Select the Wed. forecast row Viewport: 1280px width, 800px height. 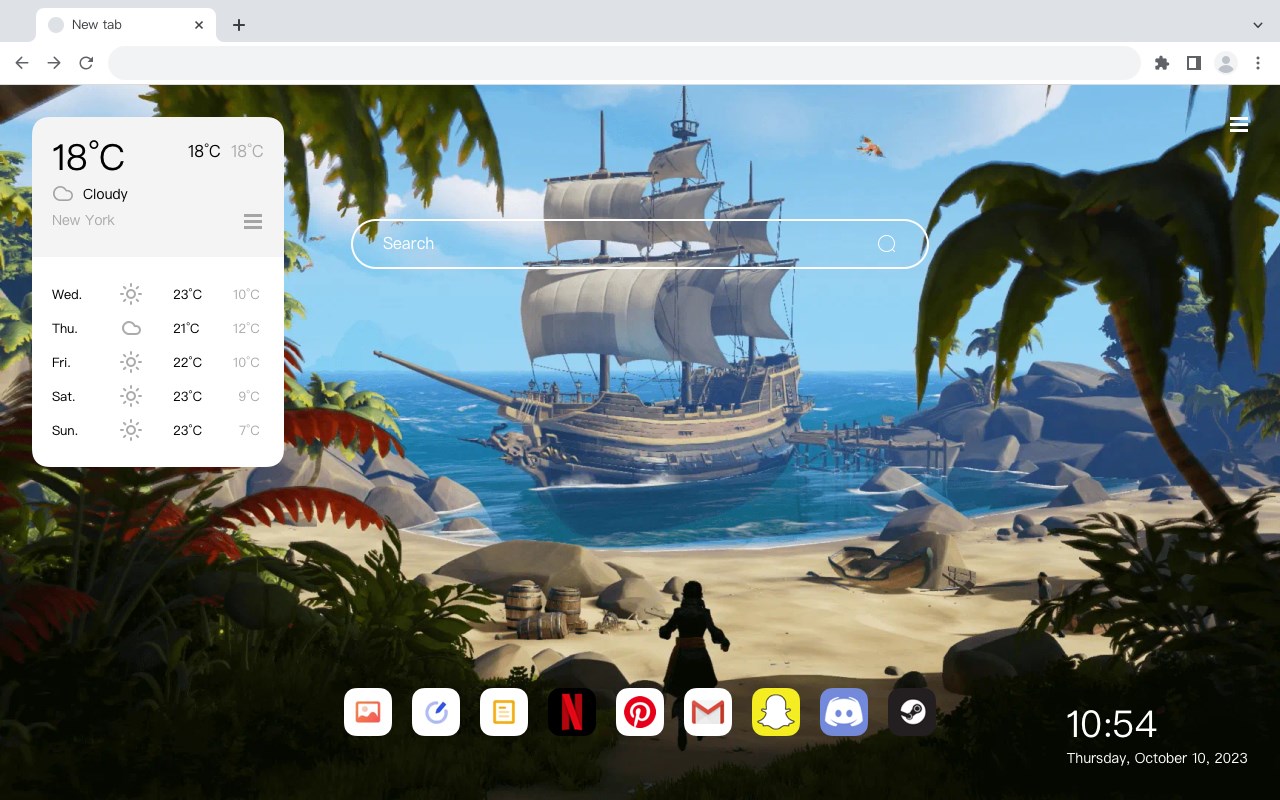[158, 294]
